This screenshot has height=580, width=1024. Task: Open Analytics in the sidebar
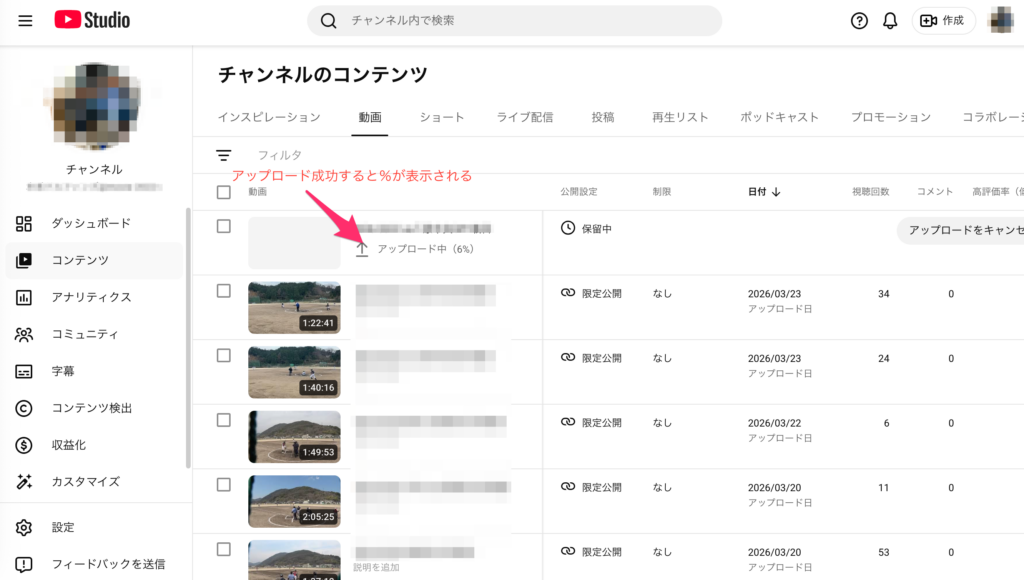[x=92, y=297]
